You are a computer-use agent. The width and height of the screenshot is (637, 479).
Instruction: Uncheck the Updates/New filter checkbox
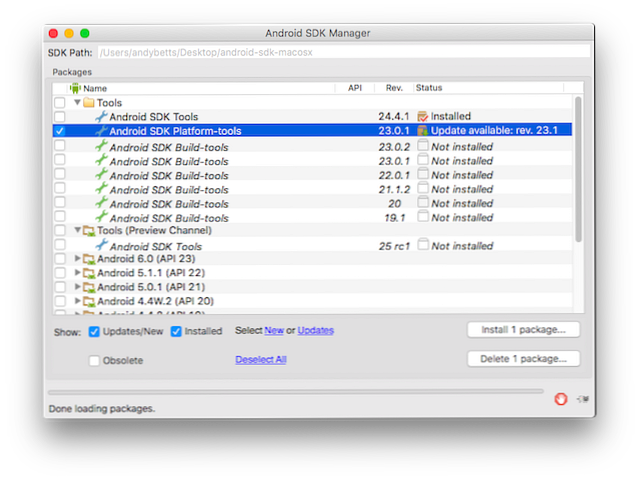click(x=94, y=331)
